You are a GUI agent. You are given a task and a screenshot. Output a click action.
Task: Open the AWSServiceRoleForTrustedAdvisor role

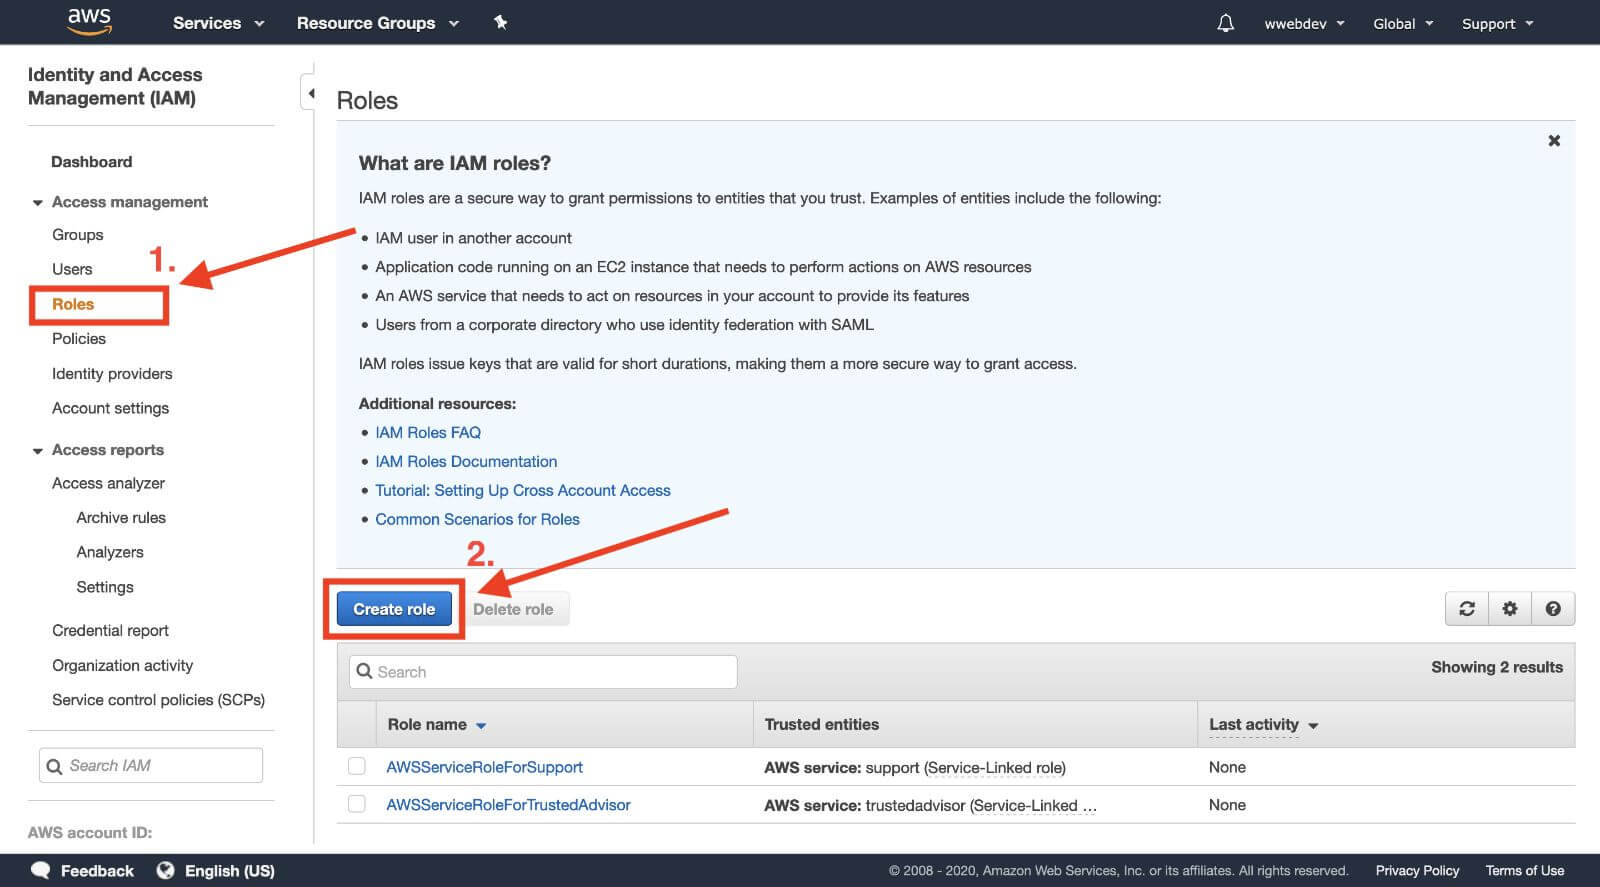pyautogui.click(x=508, y=805)
